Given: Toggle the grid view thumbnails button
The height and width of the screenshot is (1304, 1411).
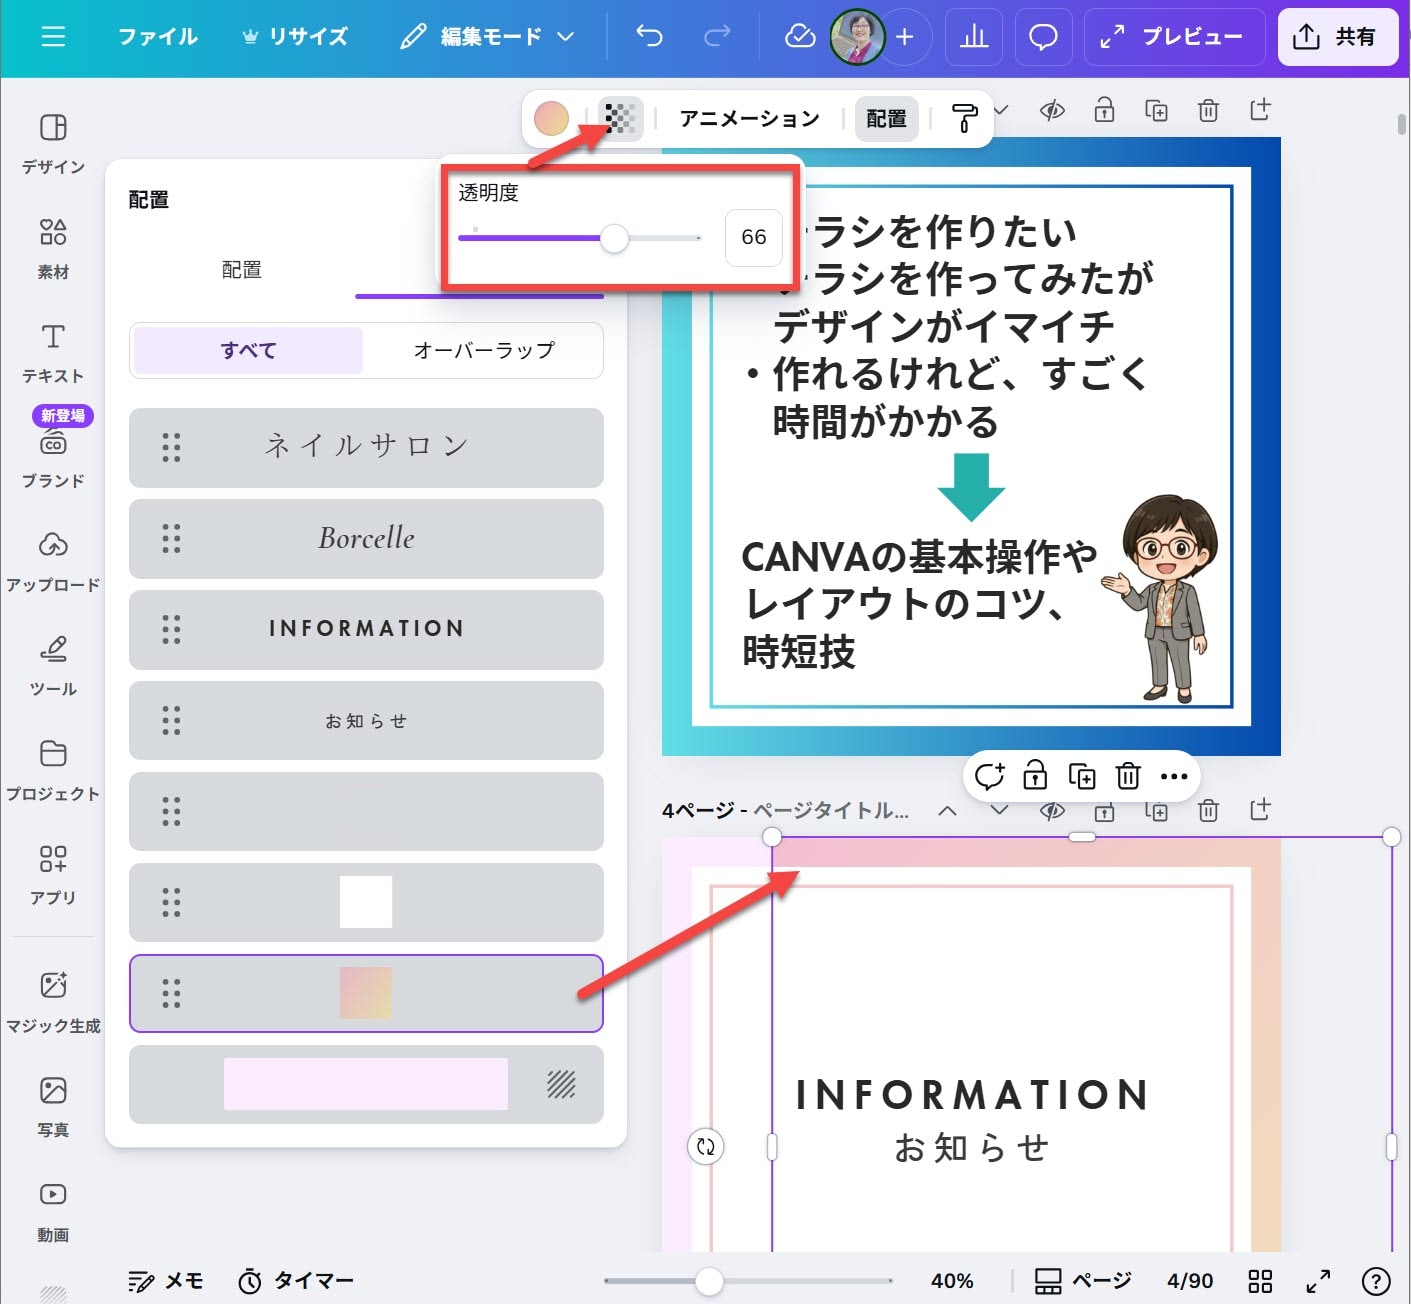Looking at the screenshot, I should point(1260,1281).
